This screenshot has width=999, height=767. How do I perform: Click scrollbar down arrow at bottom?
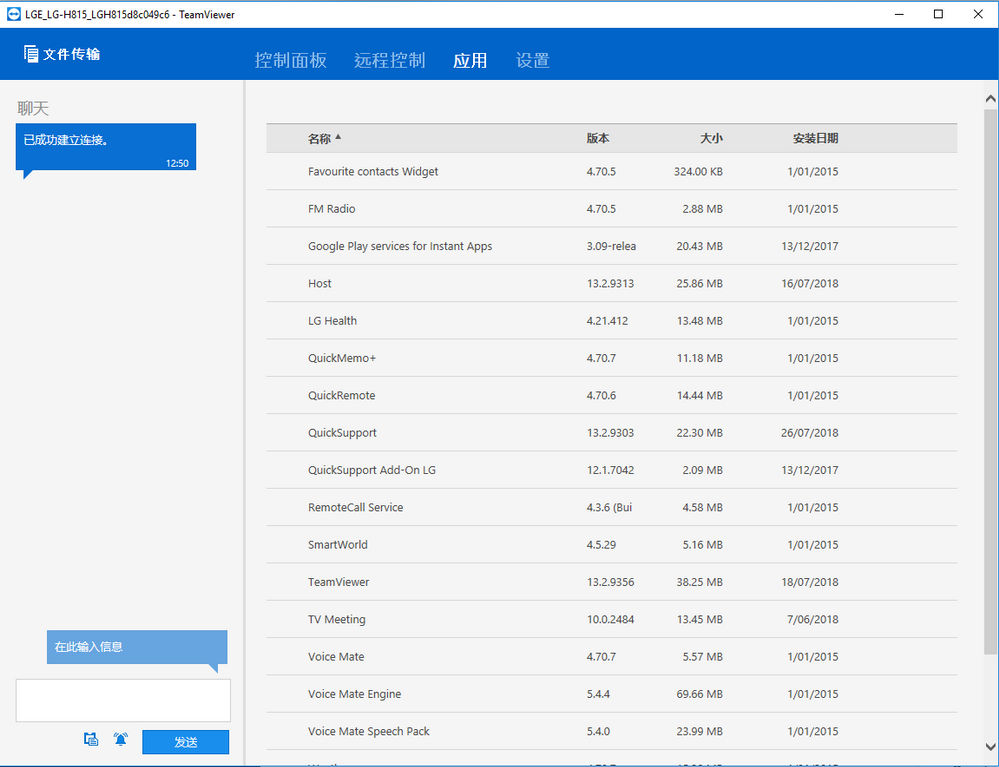990,746
